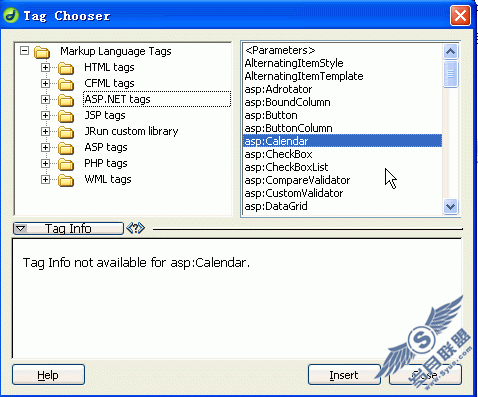Expand the JRun custom library node

(x=45, y=131)
